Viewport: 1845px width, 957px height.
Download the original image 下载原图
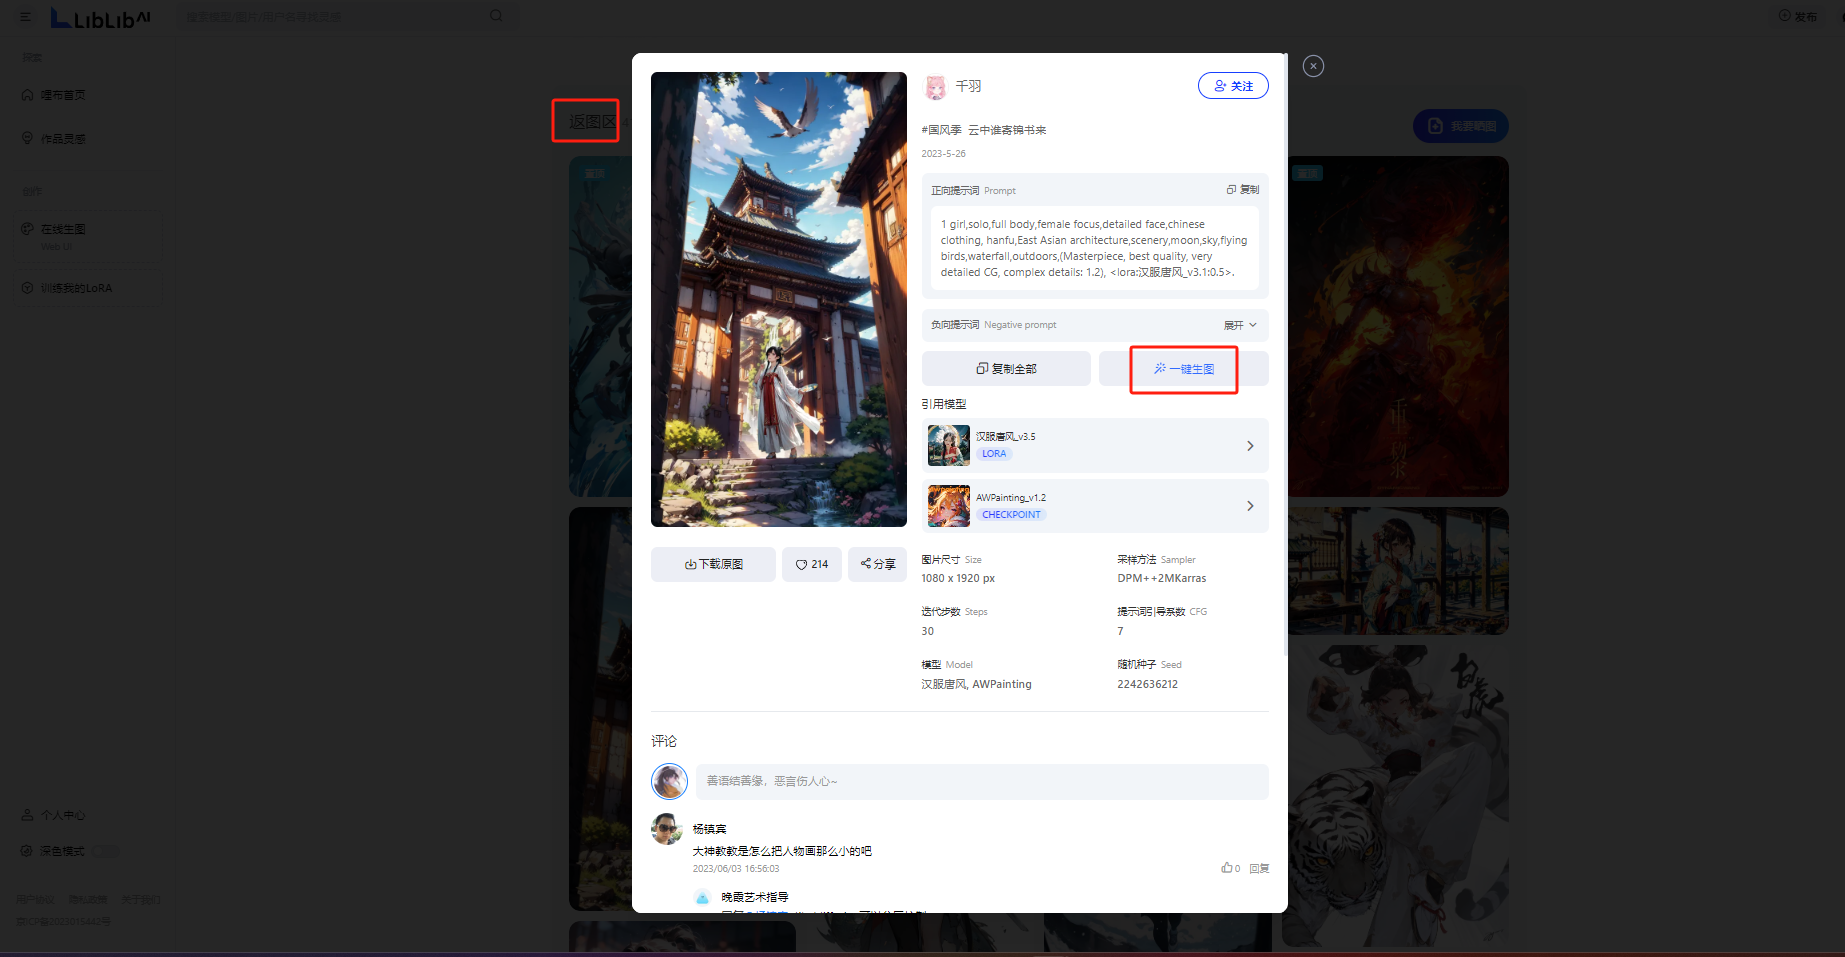[x=713, y=564]
